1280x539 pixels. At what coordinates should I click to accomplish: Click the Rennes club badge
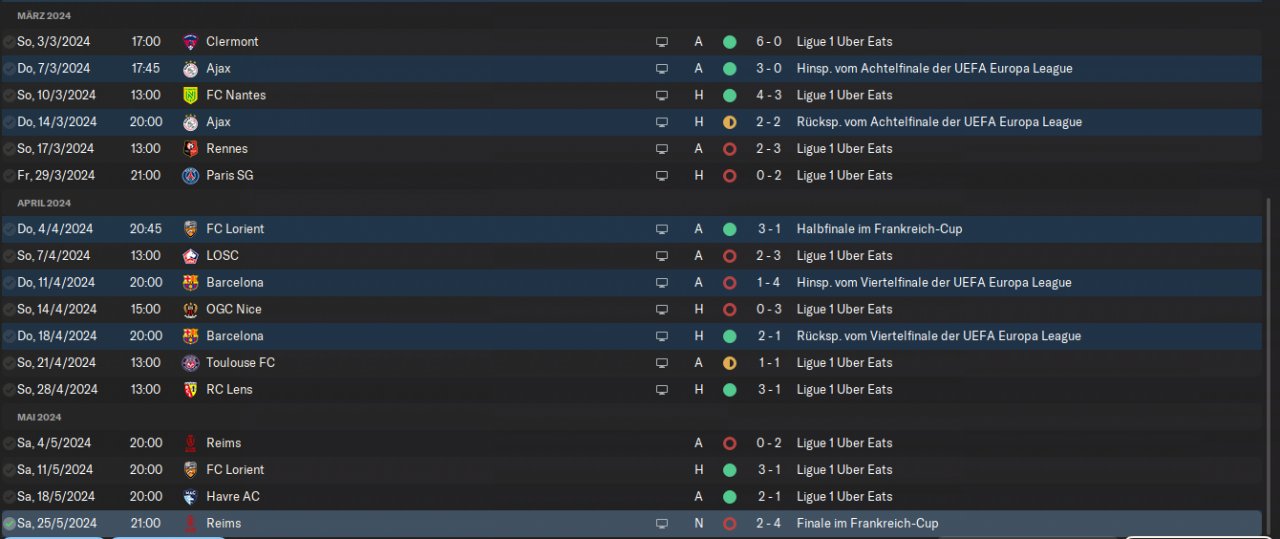[x=191, y=149]
